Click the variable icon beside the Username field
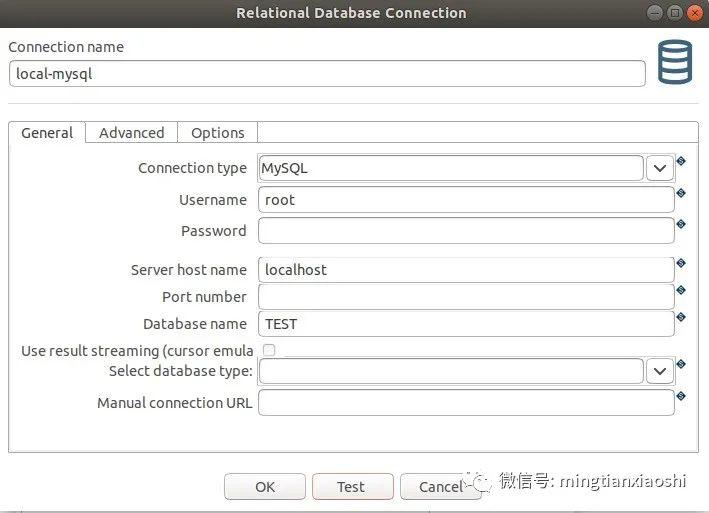 [x=681, y=193]
